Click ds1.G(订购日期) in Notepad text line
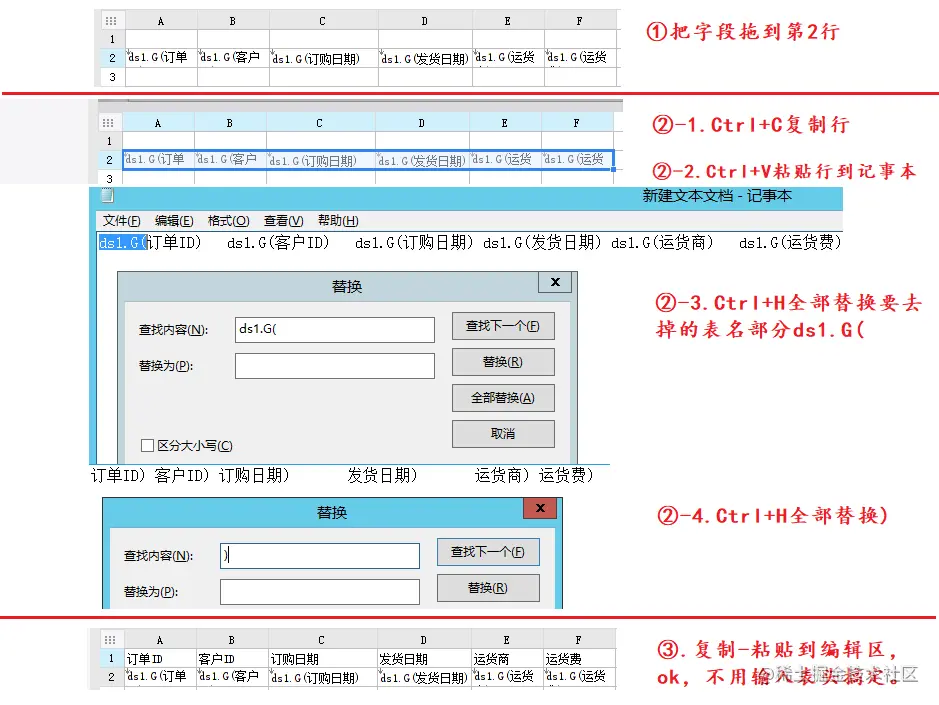The height and width of the screenshot is (705, 939). point(414,243)
